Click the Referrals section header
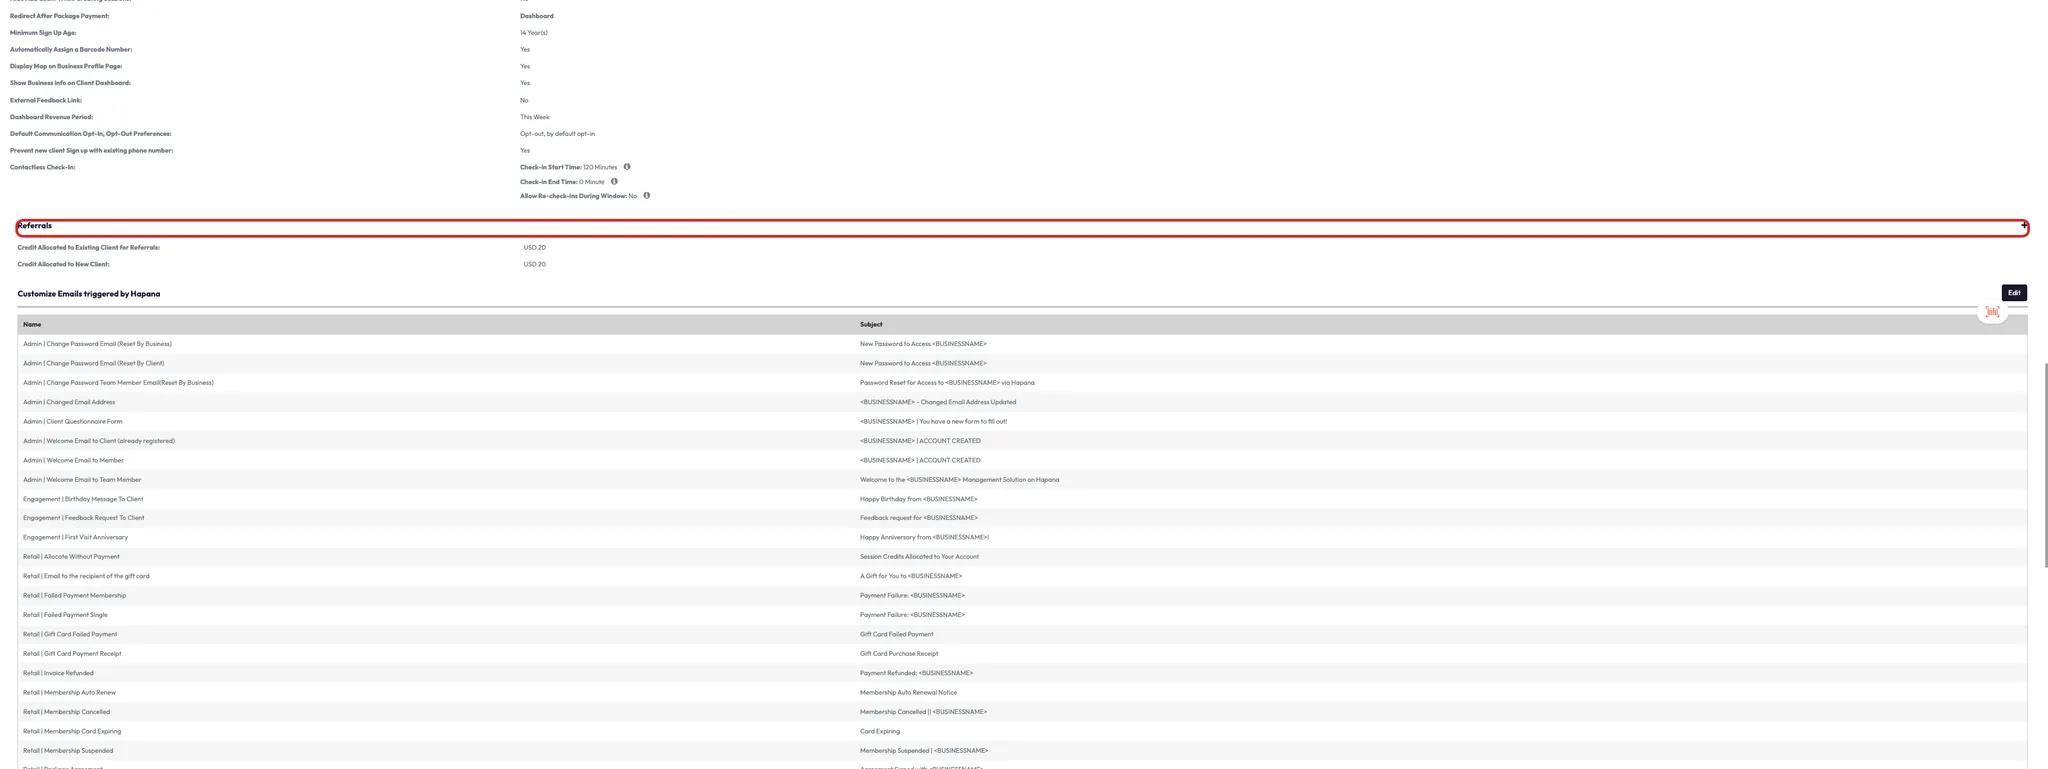 (35, 226)
